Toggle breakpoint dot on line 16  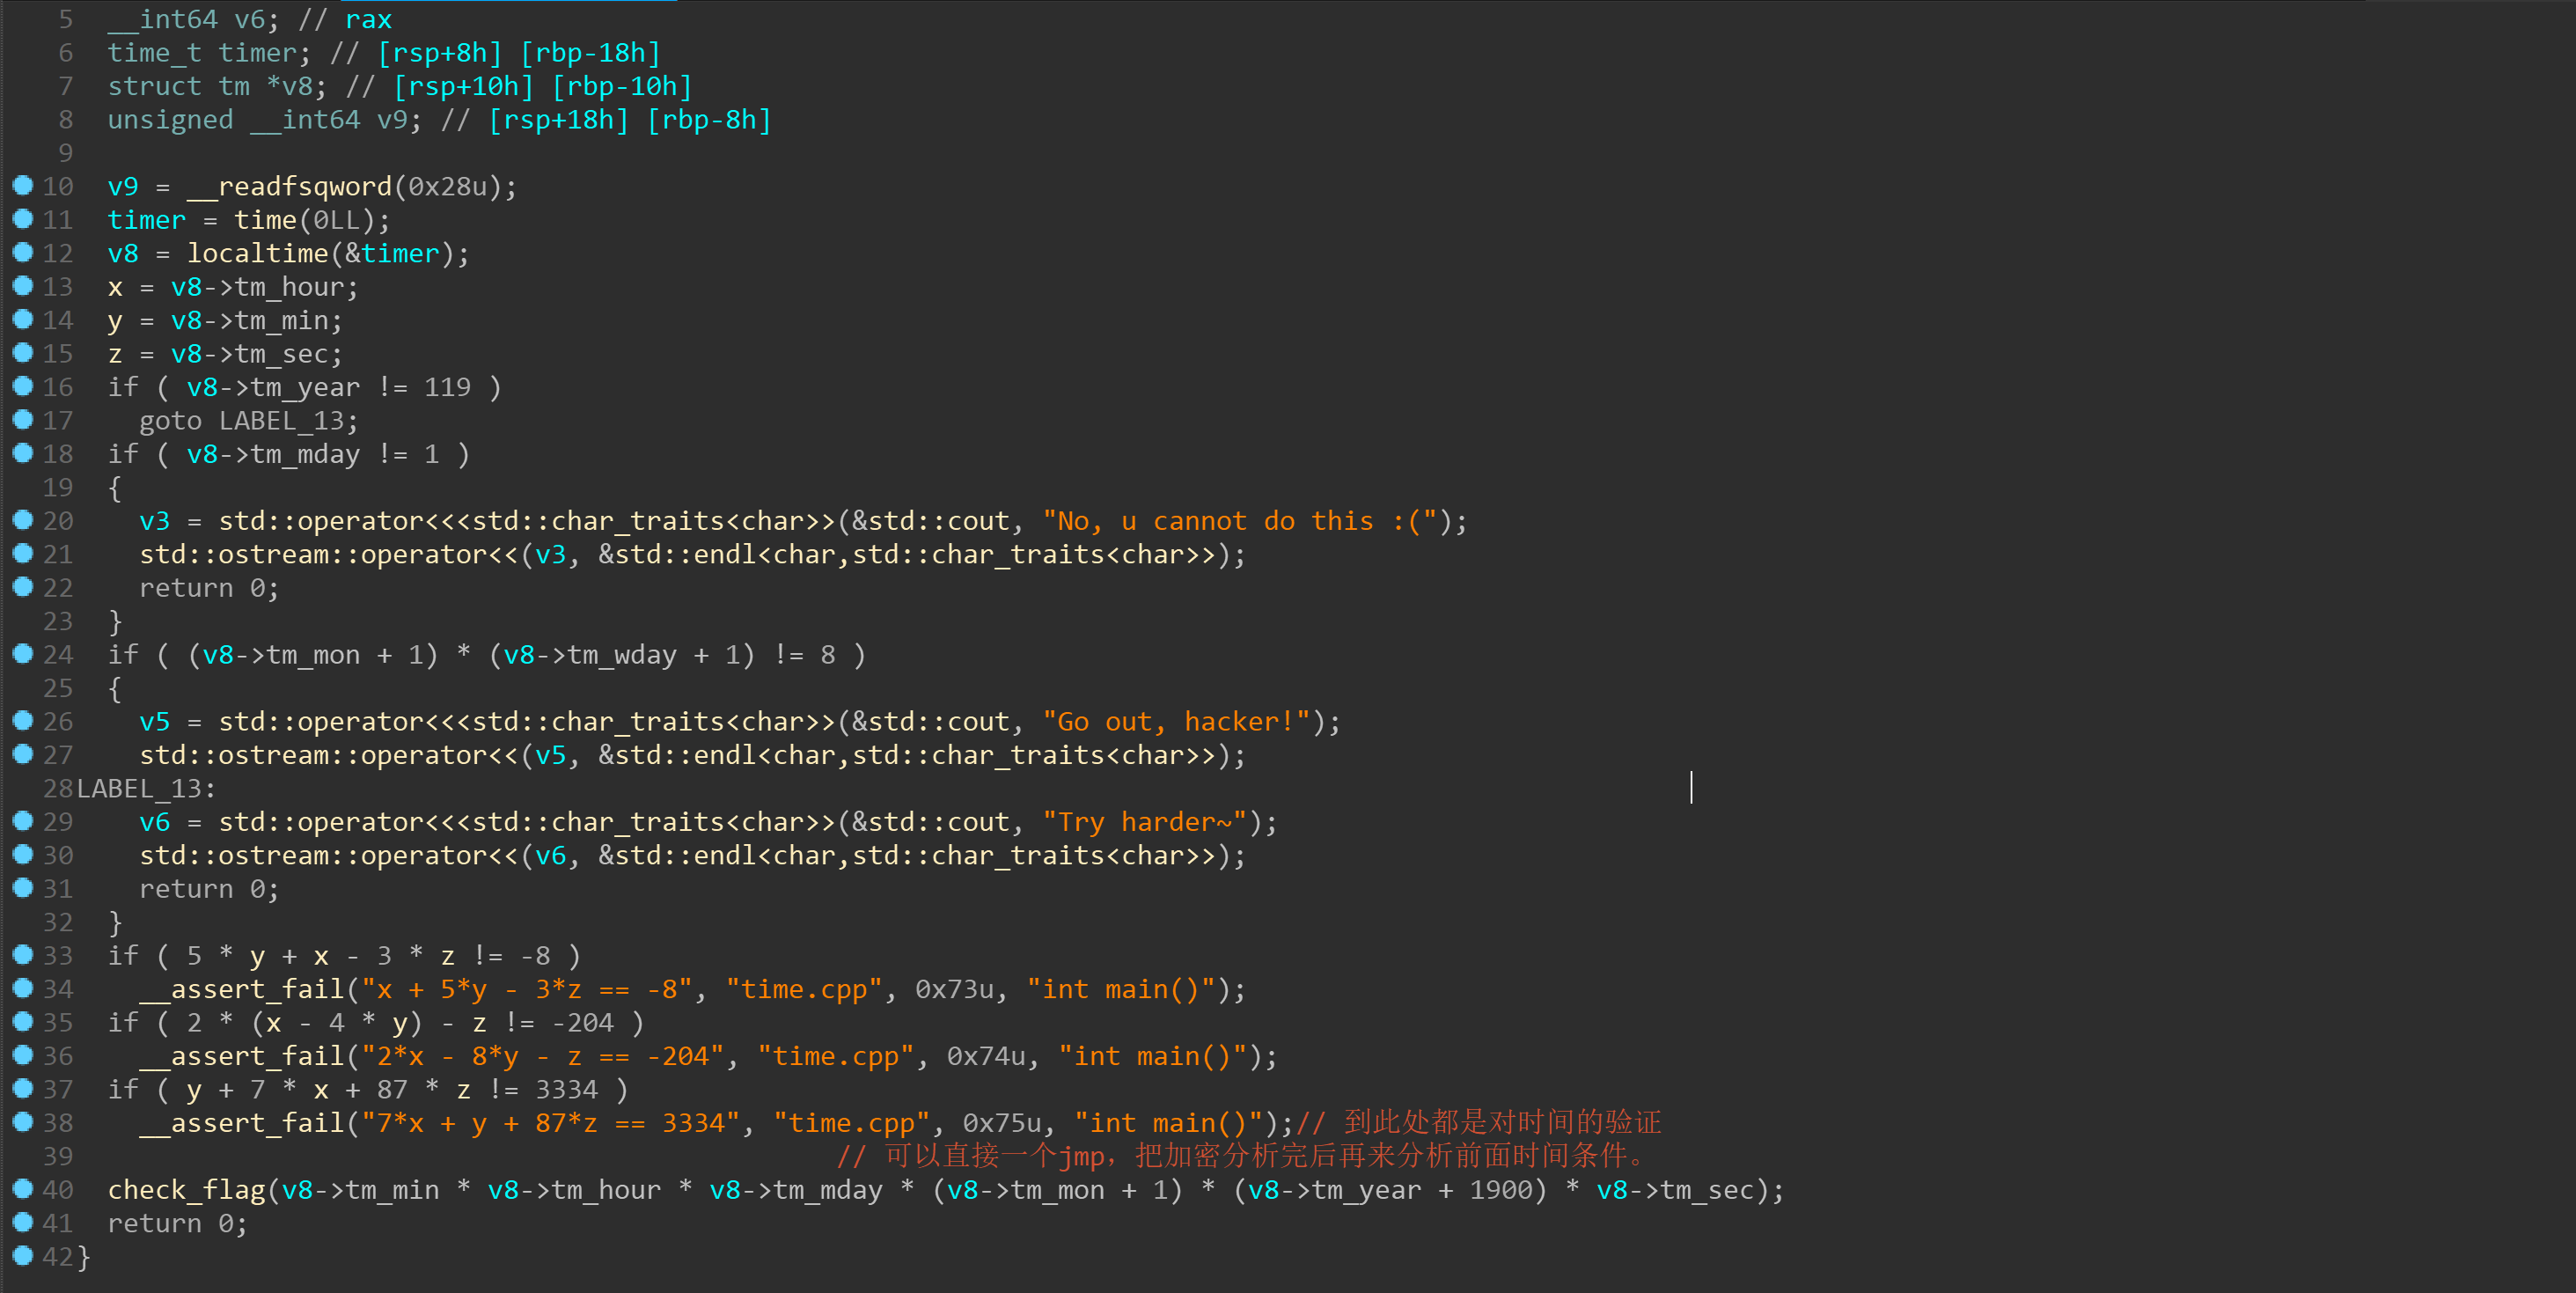22,386
